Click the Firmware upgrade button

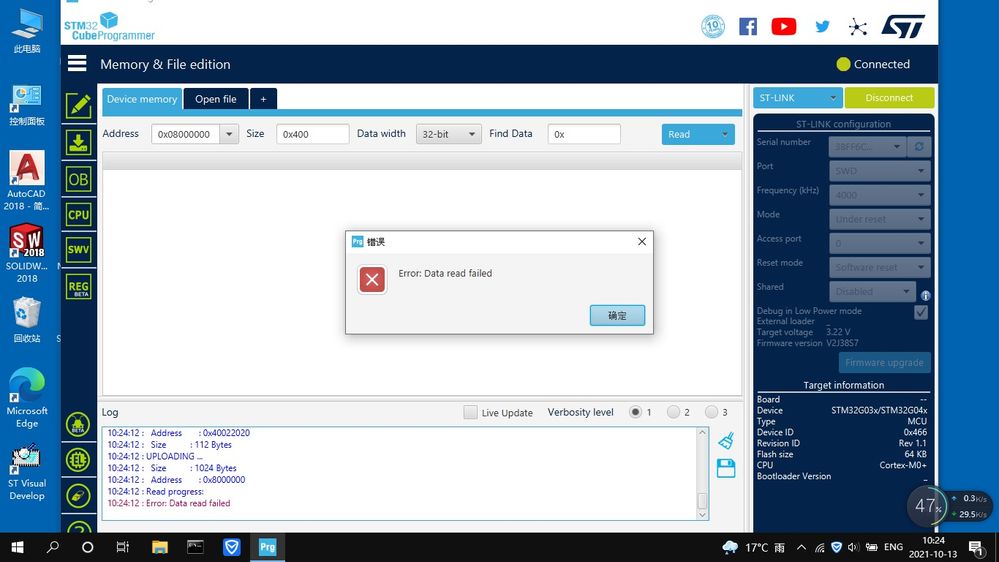tap(884, 363)
